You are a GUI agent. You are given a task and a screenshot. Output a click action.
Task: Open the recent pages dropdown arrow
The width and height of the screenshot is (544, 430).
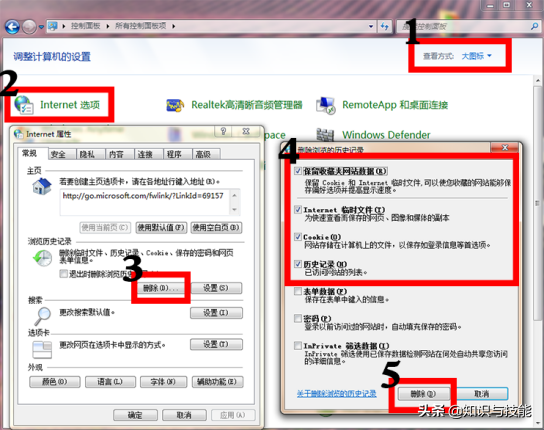coord(41,27)
